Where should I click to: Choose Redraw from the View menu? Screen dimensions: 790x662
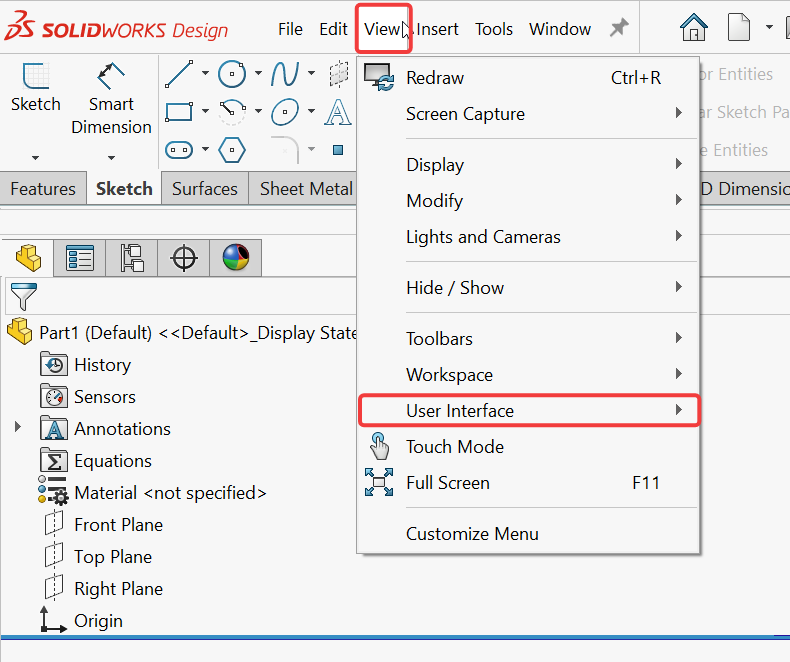[x=528, y=78]
